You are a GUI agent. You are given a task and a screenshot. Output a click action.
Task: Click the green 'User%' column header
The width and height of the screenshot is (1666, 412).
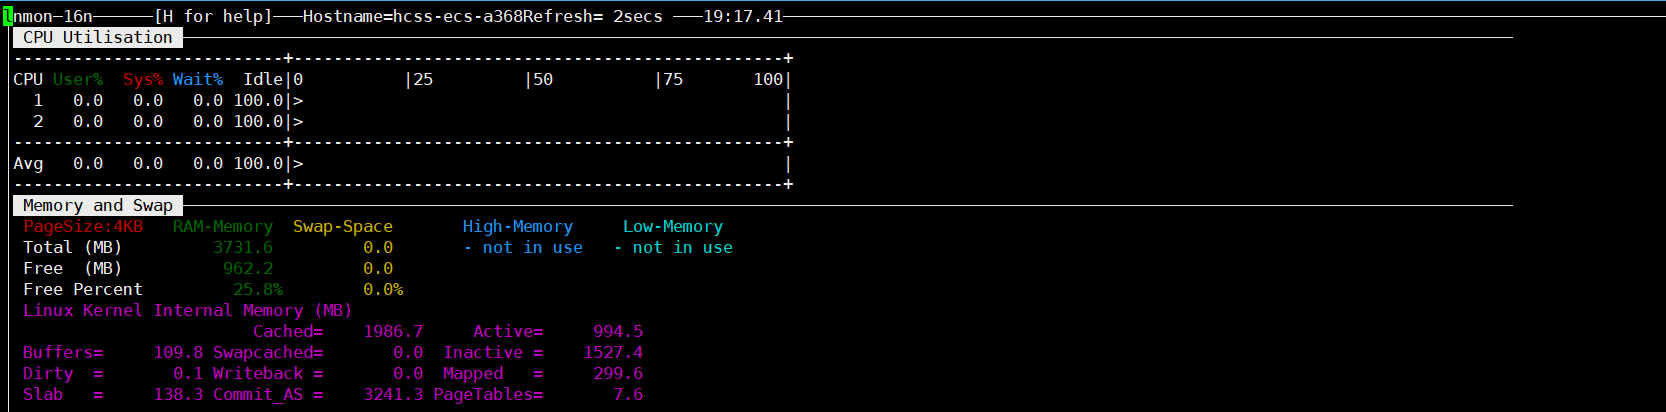[78, 80]
